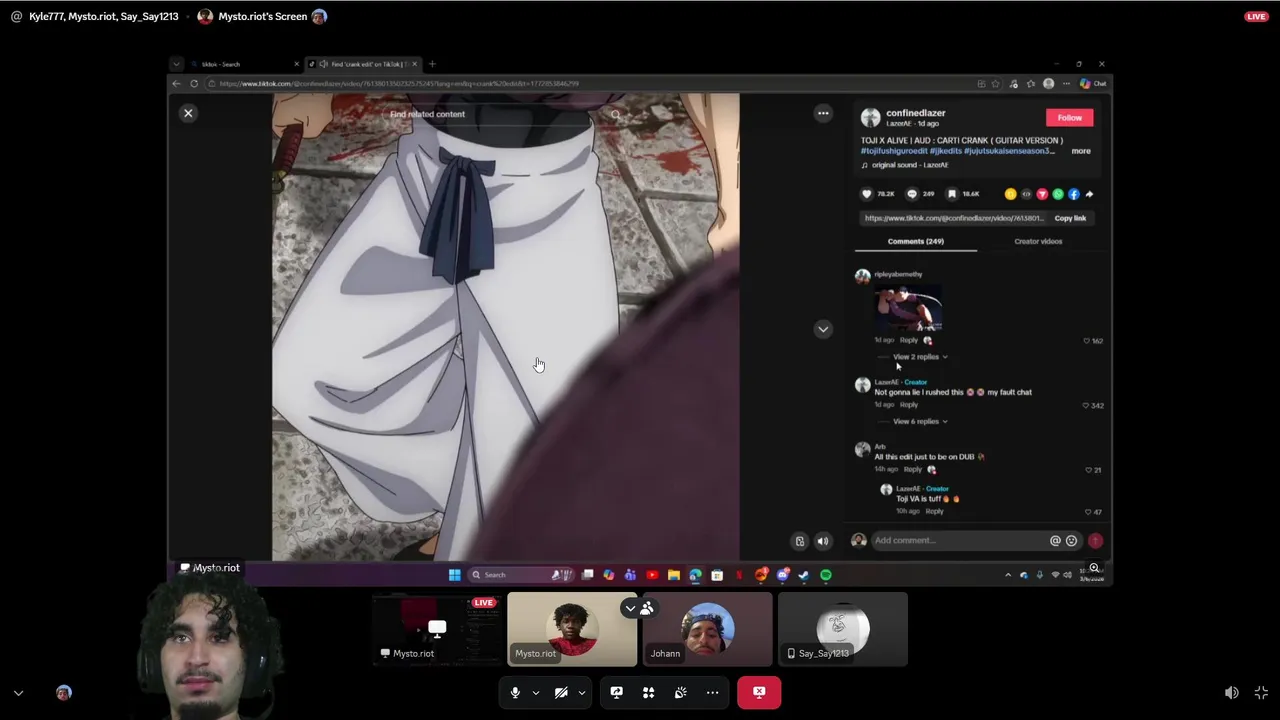Like the 'Toji VA is tuff' reply
The height and width of the screenshot is (720, 1280).
(x=1088, y=512)
